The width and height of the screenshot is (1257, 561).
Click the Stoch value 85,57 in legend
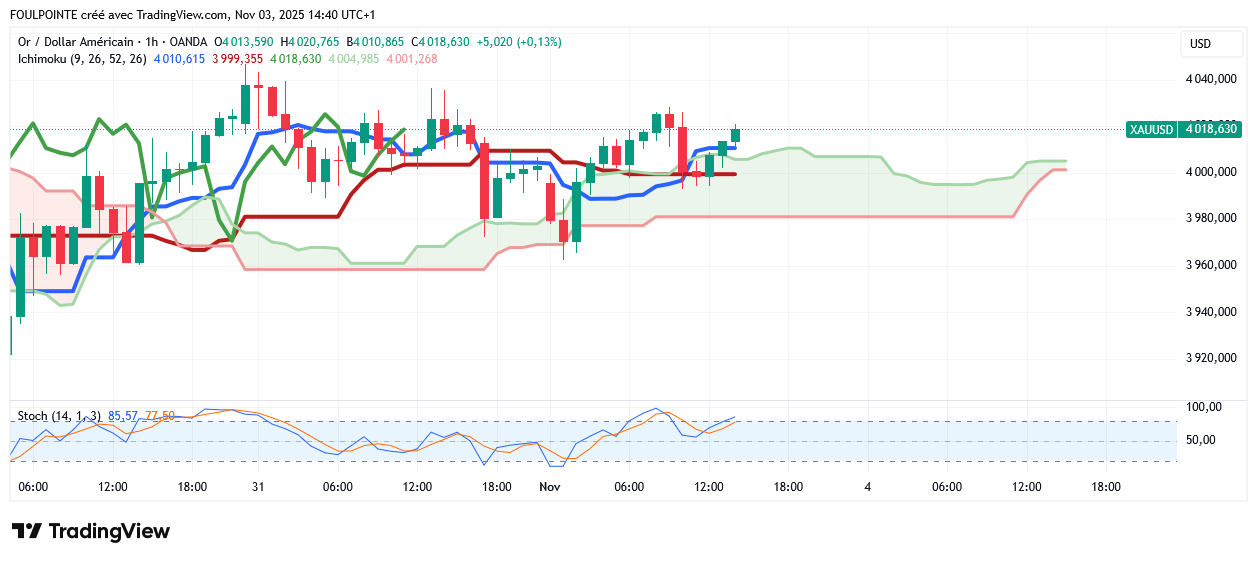coord(122,416)
